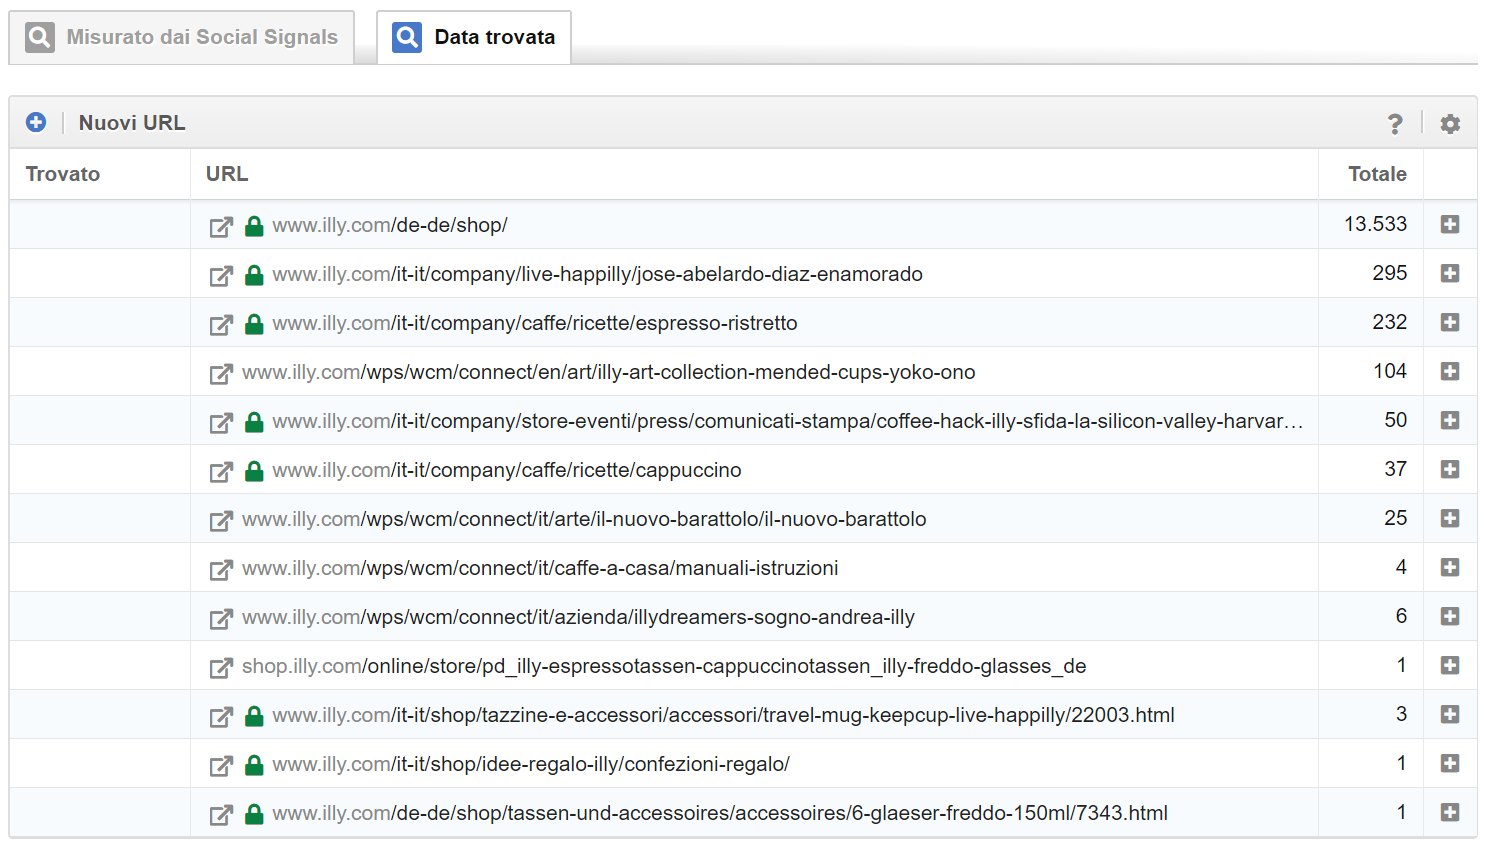1492x851 pixels.
Task: Click green padlock on confezioni-regalo row
Action: (254, 765)
